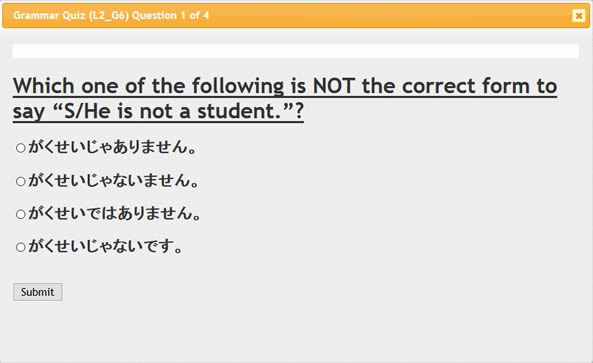Select radio circle beside がくせいではありません
This screenshot has width=593, height=363.
(21, 214)
